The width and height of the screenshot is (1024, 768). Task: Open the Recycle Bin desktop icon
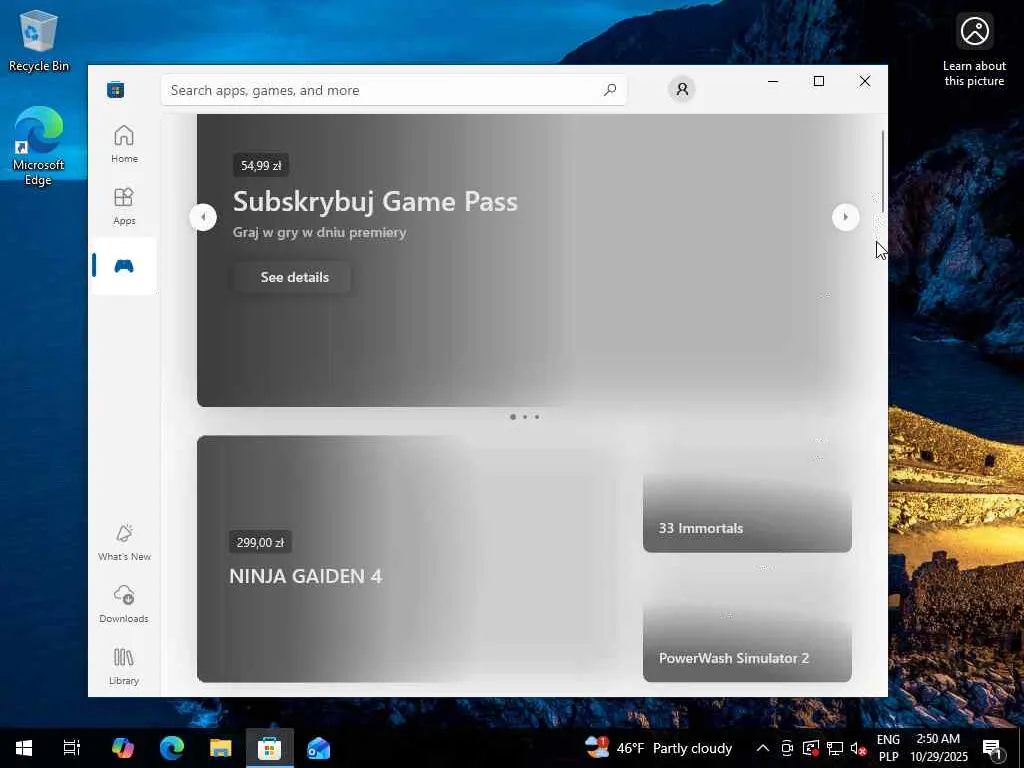coord(39,40)
